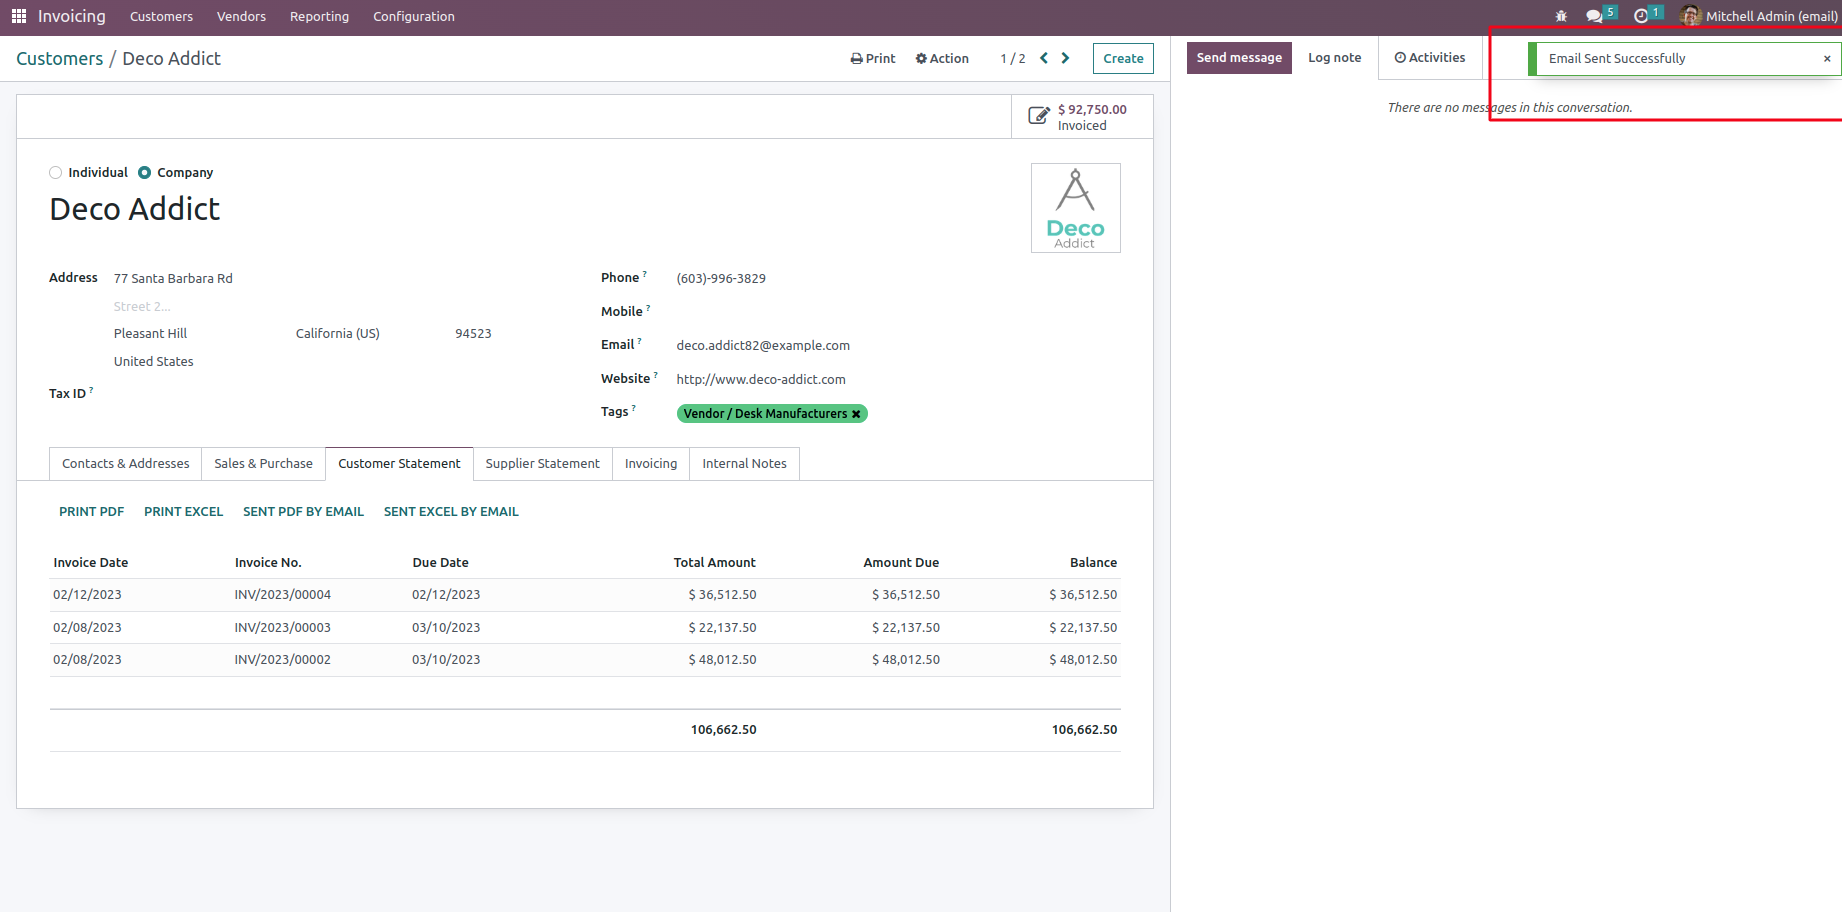
Task: Click PRINT EXCEL
Action: [184, 512]
